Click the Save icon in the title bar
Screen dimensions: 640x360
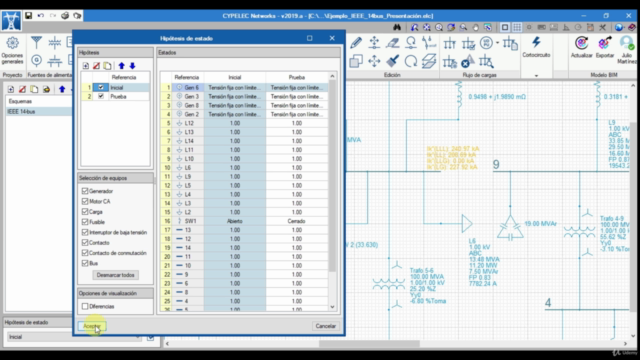click(x=29, y=16)
